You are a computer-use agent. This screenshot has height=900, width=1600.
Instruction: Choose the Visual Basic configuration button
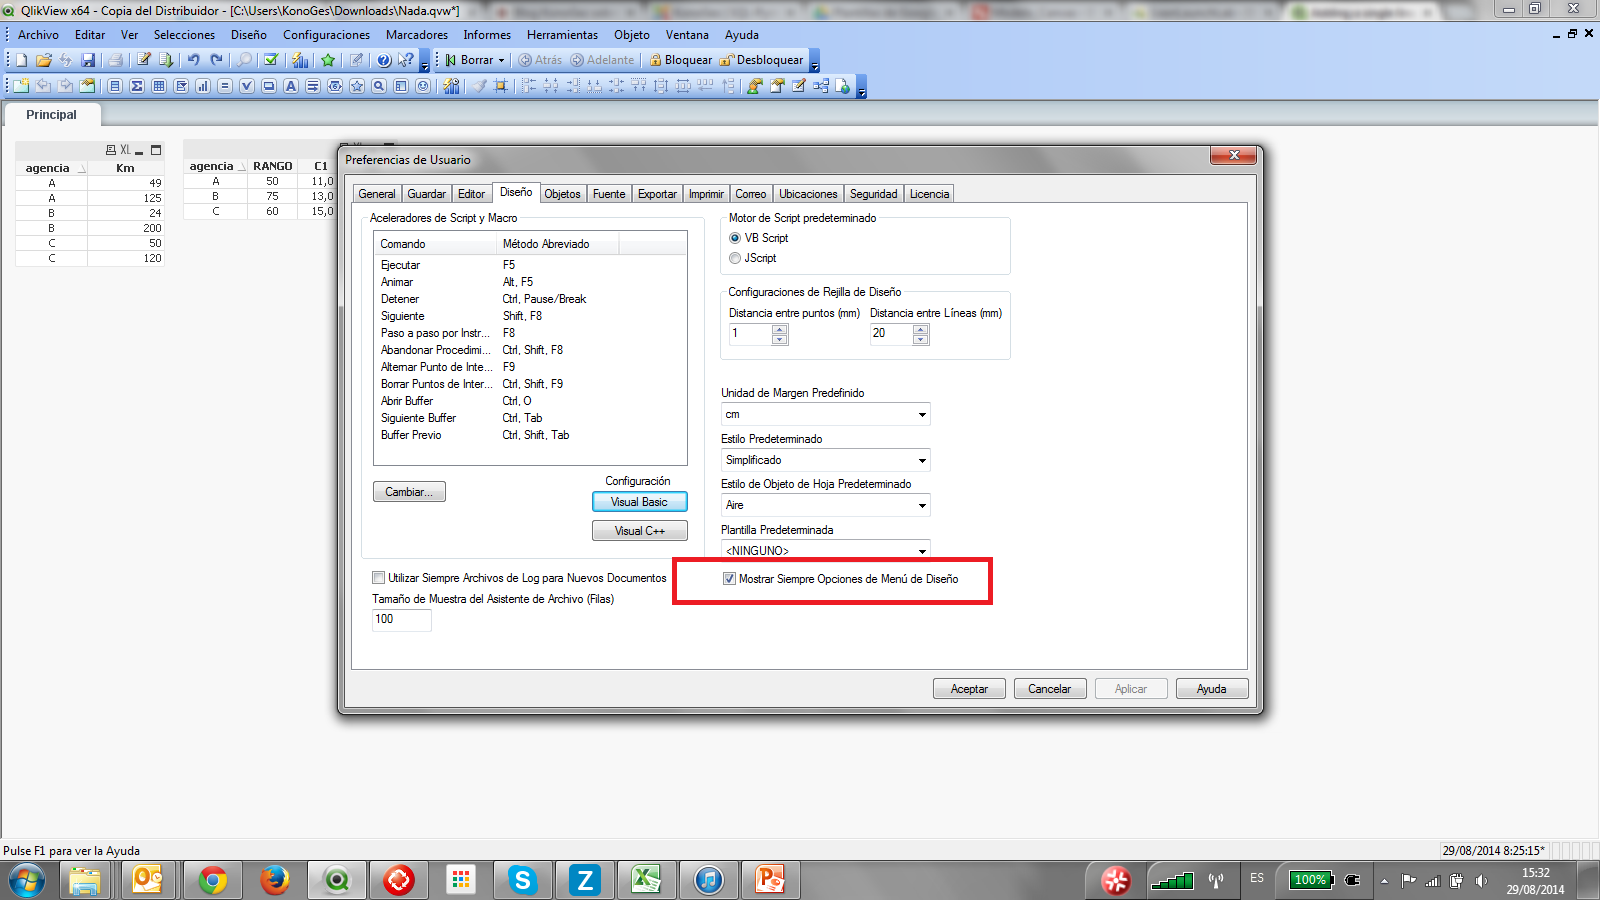coord(640,502)
